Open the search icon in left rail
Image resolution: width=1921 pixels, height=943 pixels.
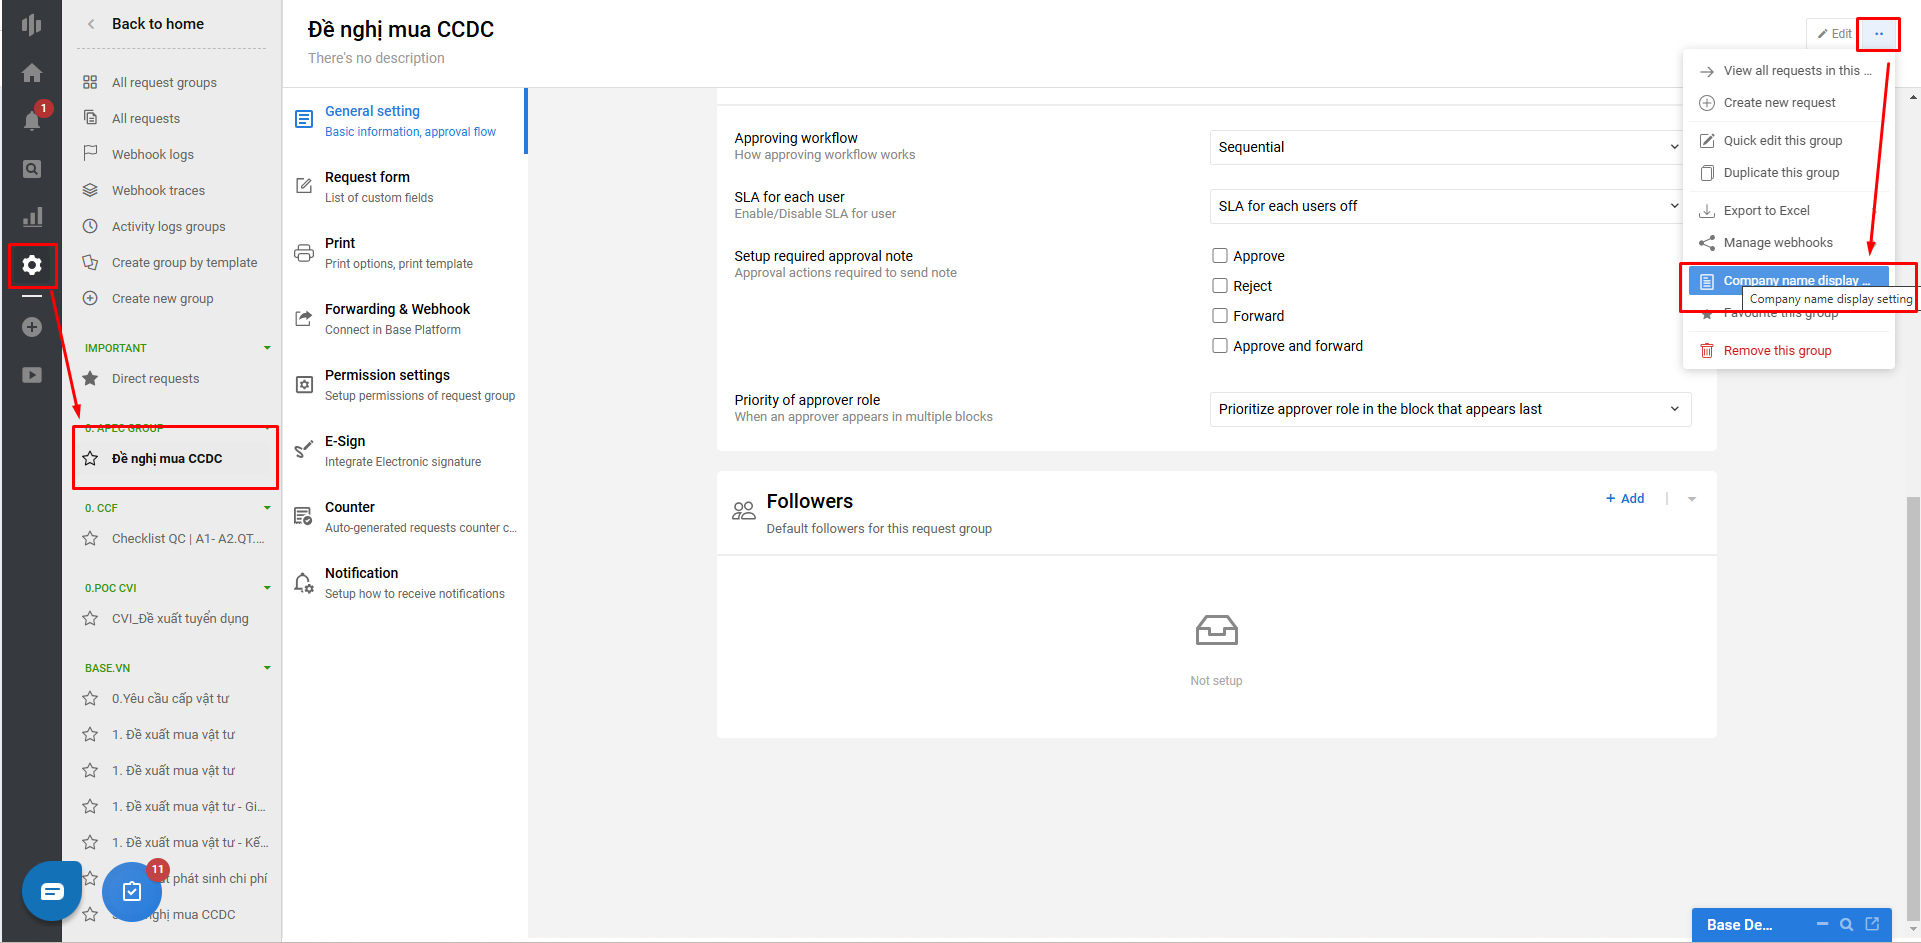pyautogui.click(x=32, y=169)
